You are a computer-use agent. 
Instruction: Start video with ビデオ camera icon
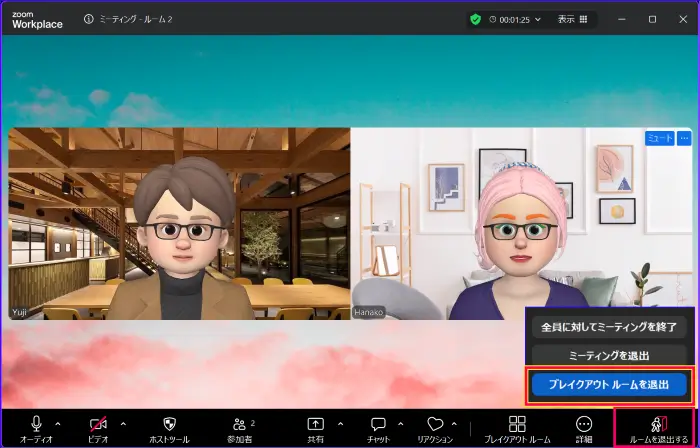coord(98,424)
